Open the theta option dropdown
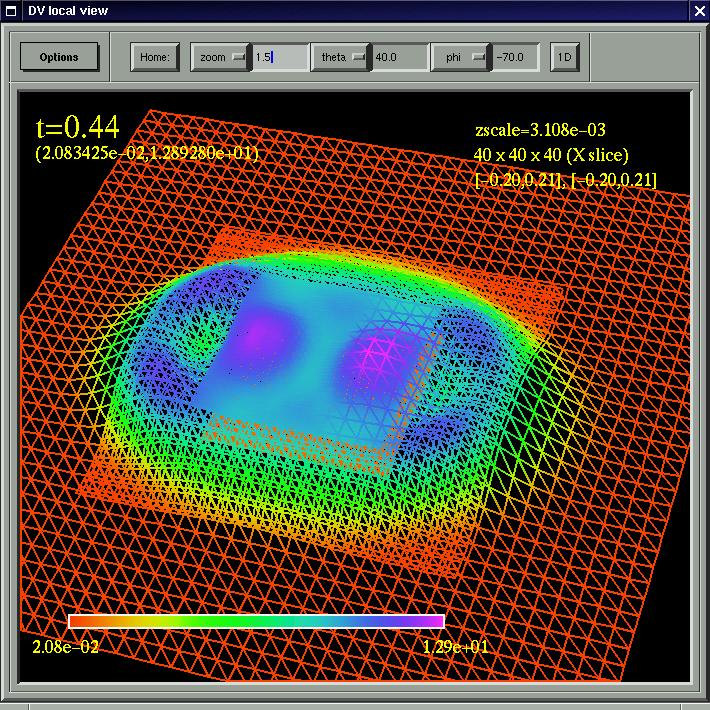This screenshot has height=710, width=710. coord(341,57)
